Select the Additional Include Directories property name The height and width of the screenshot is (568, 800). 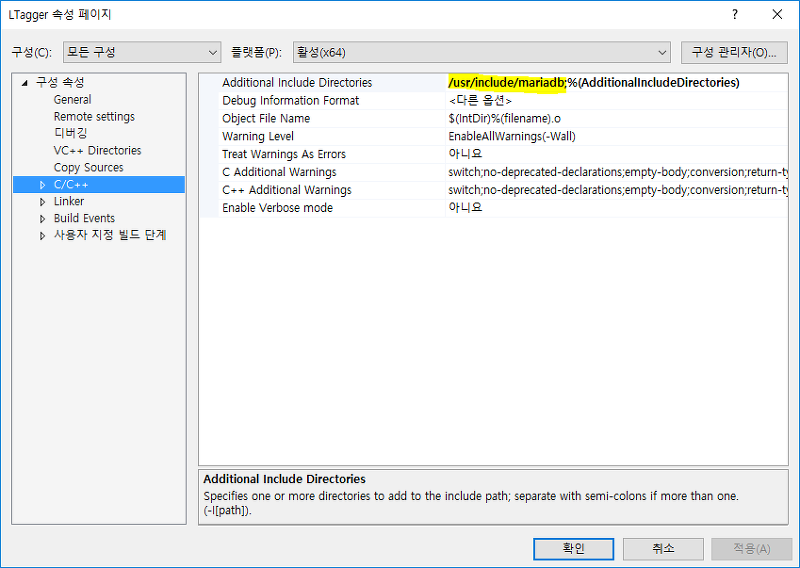(x=297, y=83)
